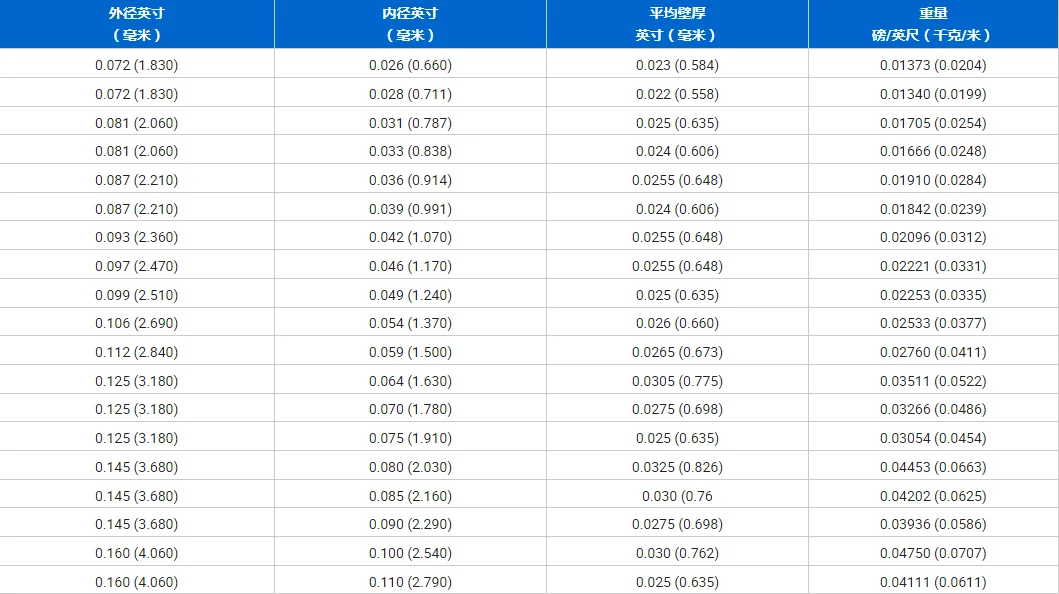Select the 平均壁厚 column header

tap(677, 24)
